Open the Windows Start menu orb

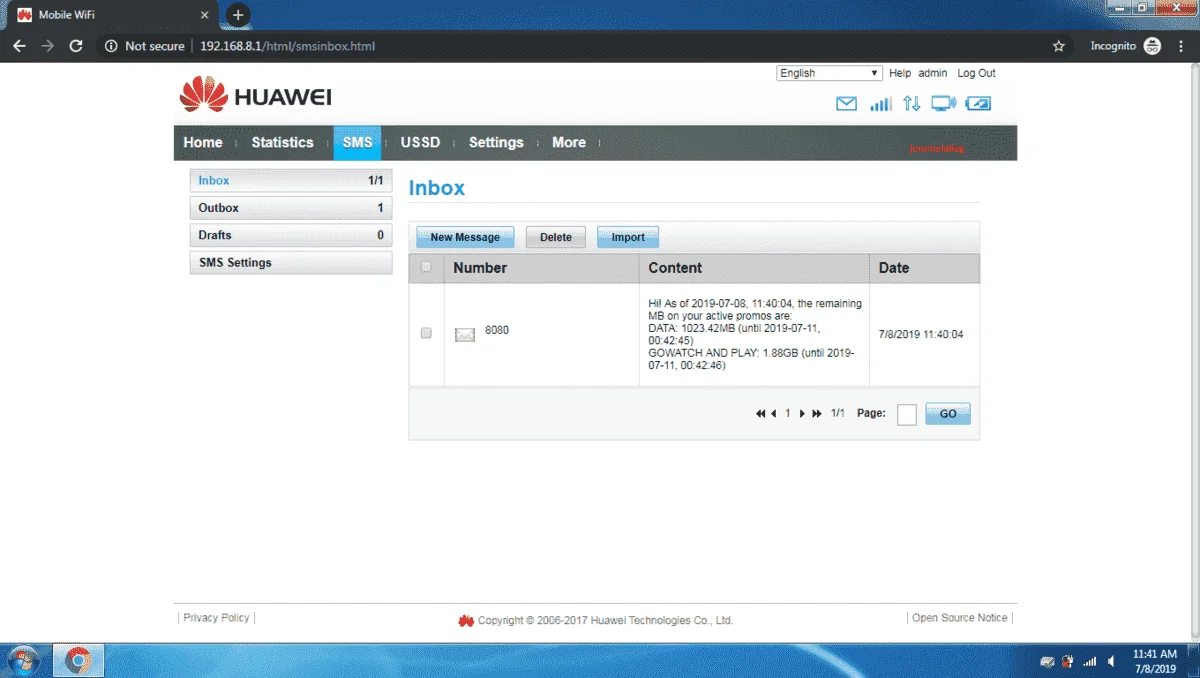[24, 660]
